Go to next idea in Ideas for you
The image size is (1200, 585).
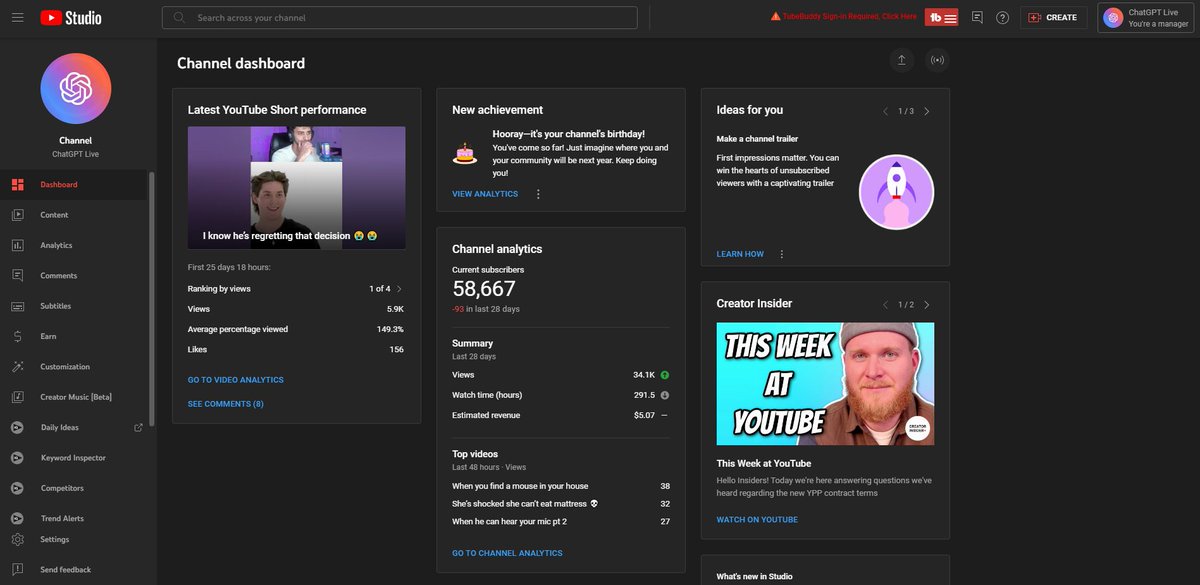point(926,111)
